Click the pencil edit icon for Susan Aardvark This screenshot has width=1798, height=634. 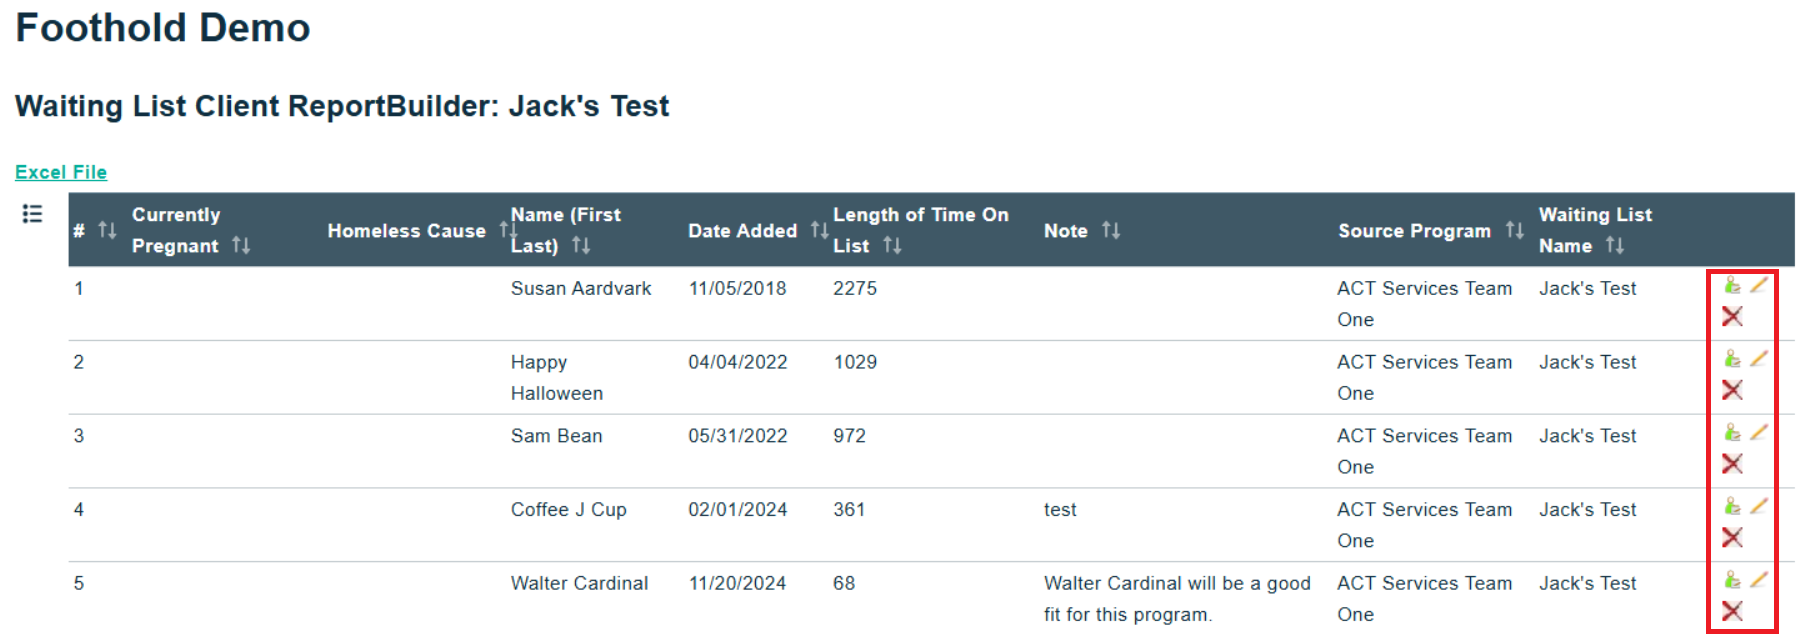[x=1759, y=285]
